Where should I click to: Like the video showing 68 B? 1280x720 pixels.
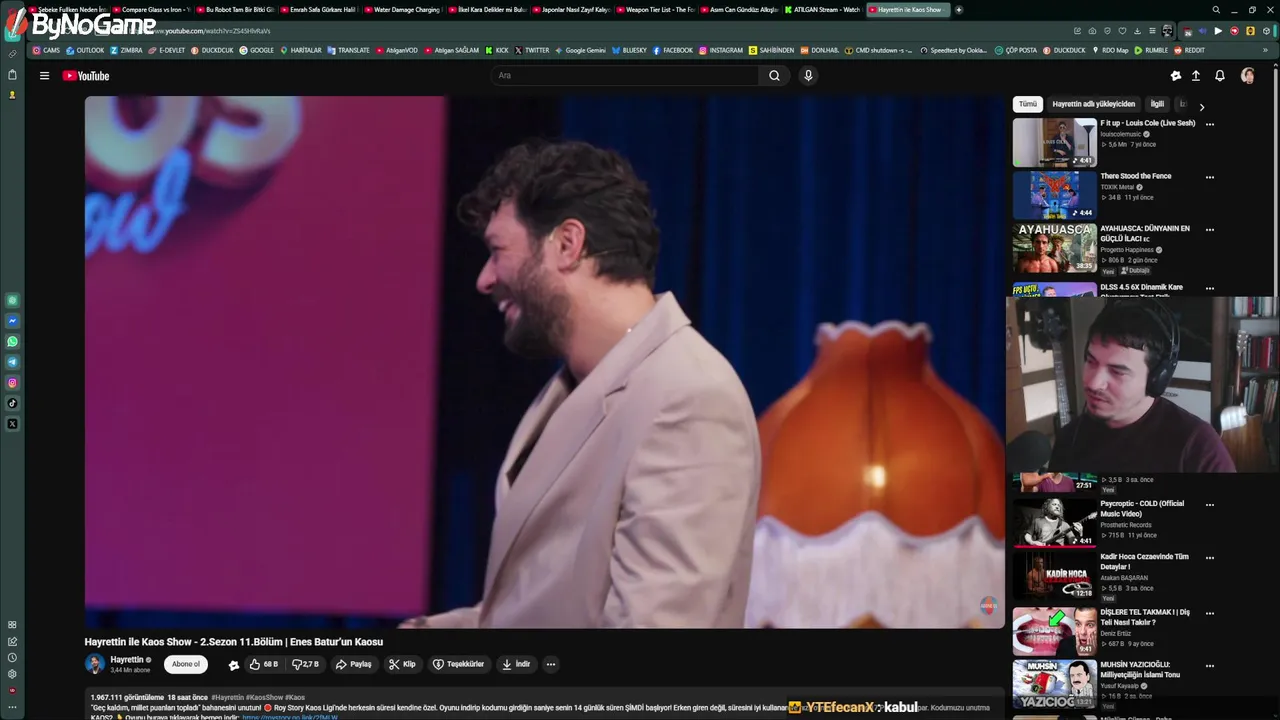[264, 664]
